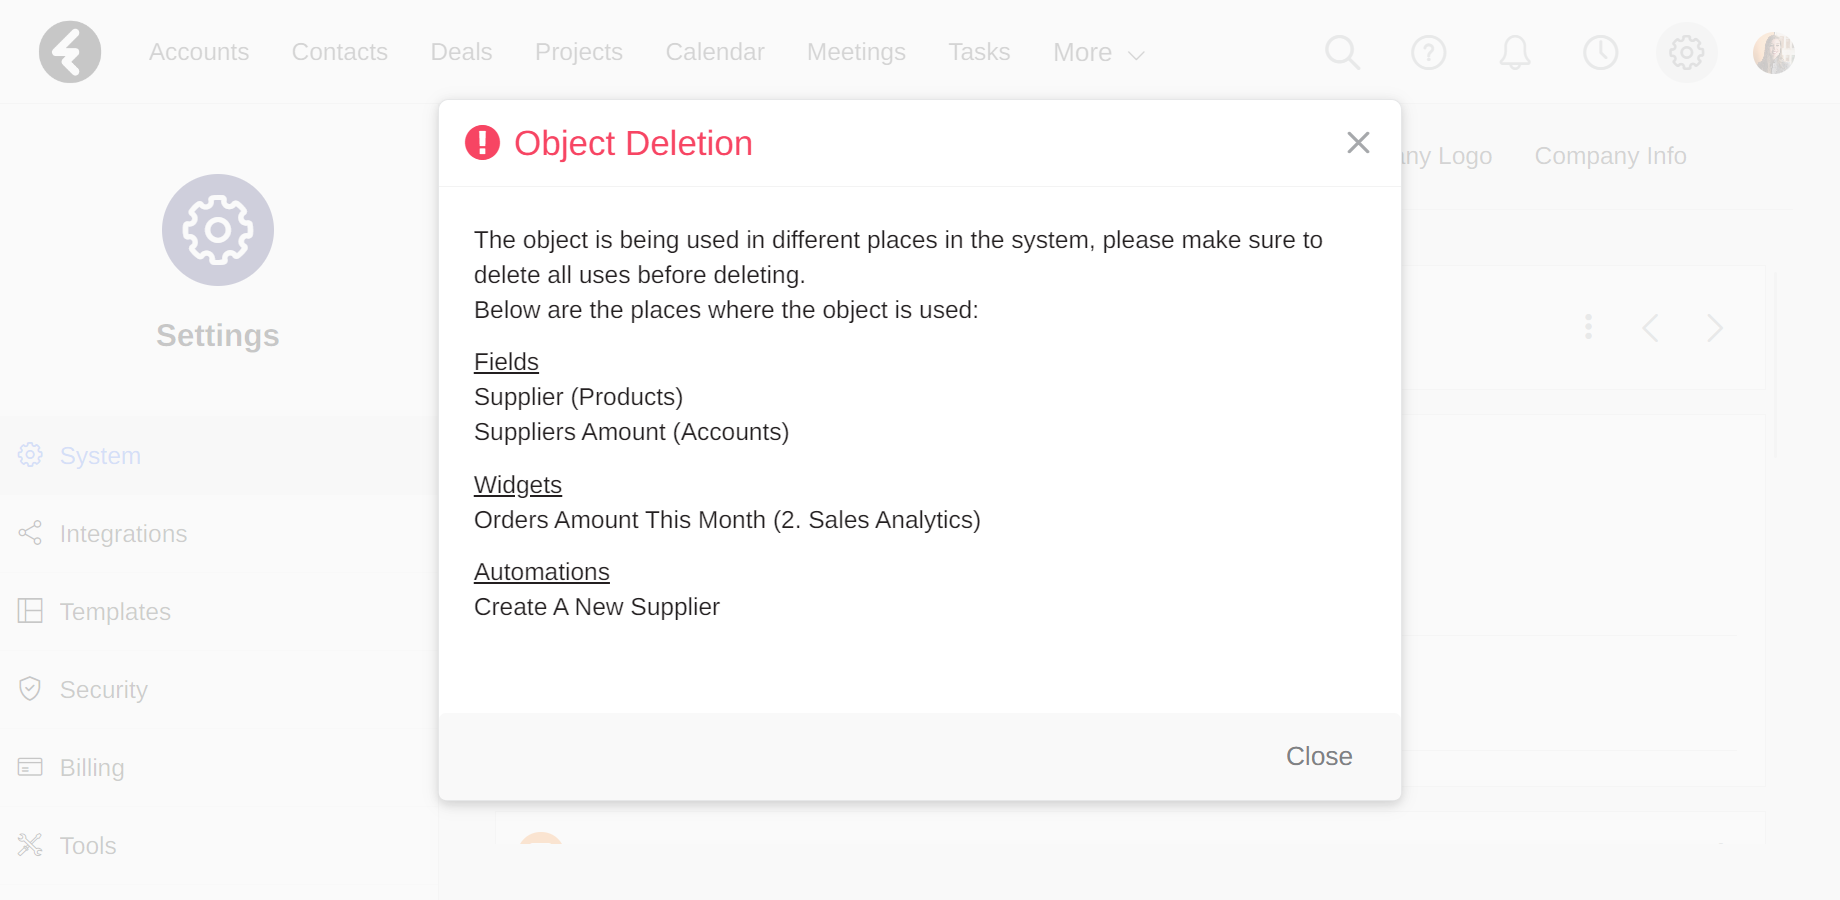Open the search magnifier icon
This screenshot has width=1840, height=900.
pyautogui.click(x=1342, y=52)
